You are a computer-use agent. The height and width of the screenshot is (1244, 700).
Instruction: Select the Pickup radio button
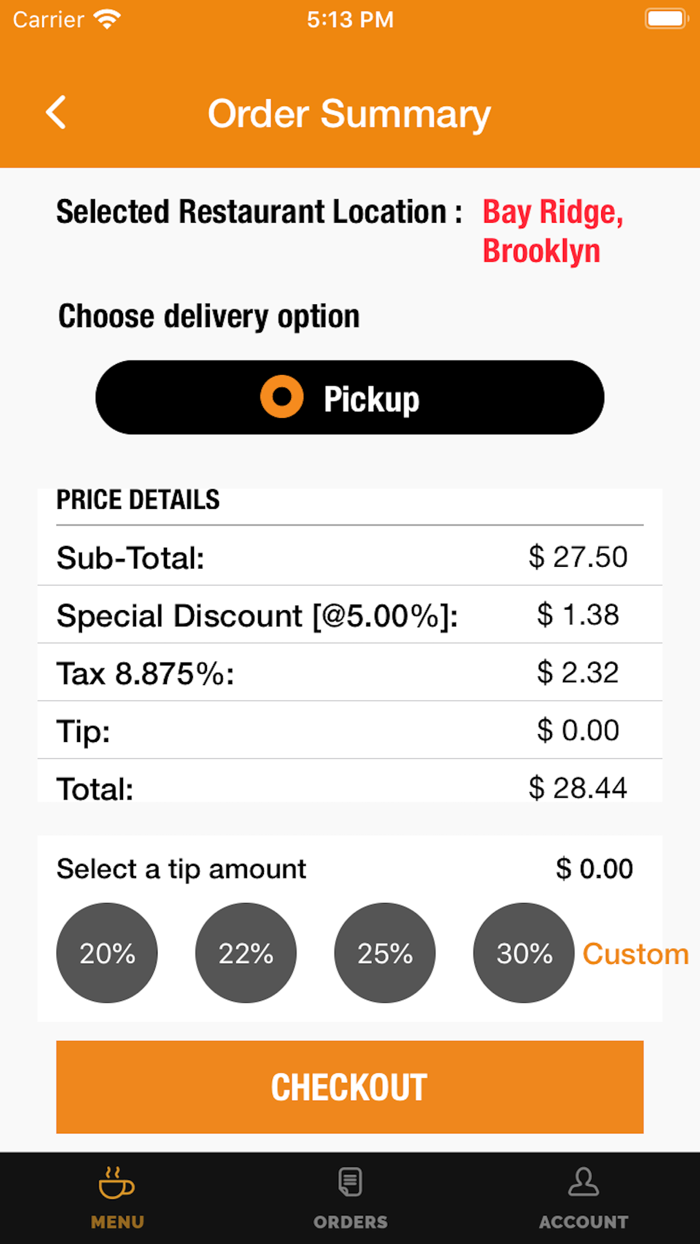click(x=282, y=398)
